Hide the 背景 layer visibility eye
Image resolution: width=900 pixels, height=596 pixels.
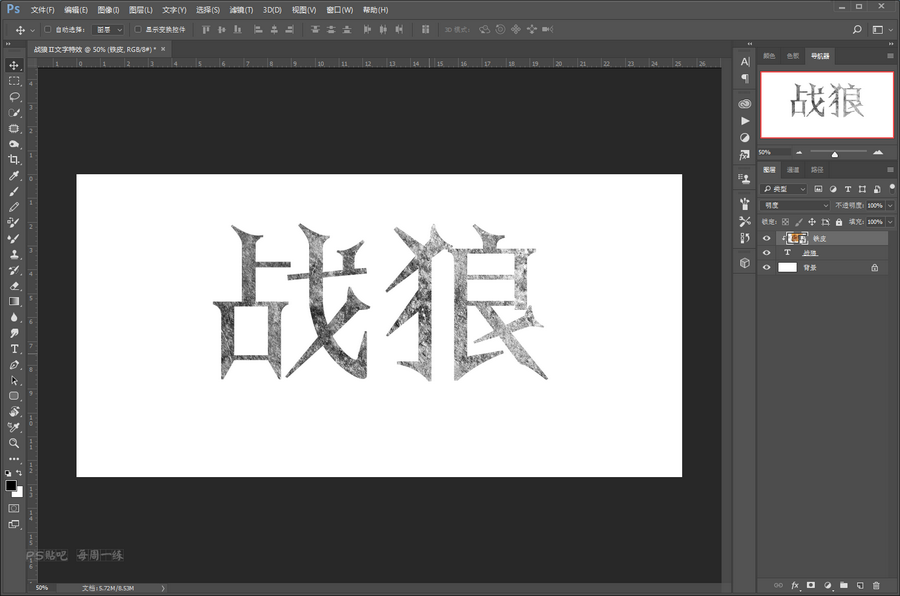(x=766, y=268)
